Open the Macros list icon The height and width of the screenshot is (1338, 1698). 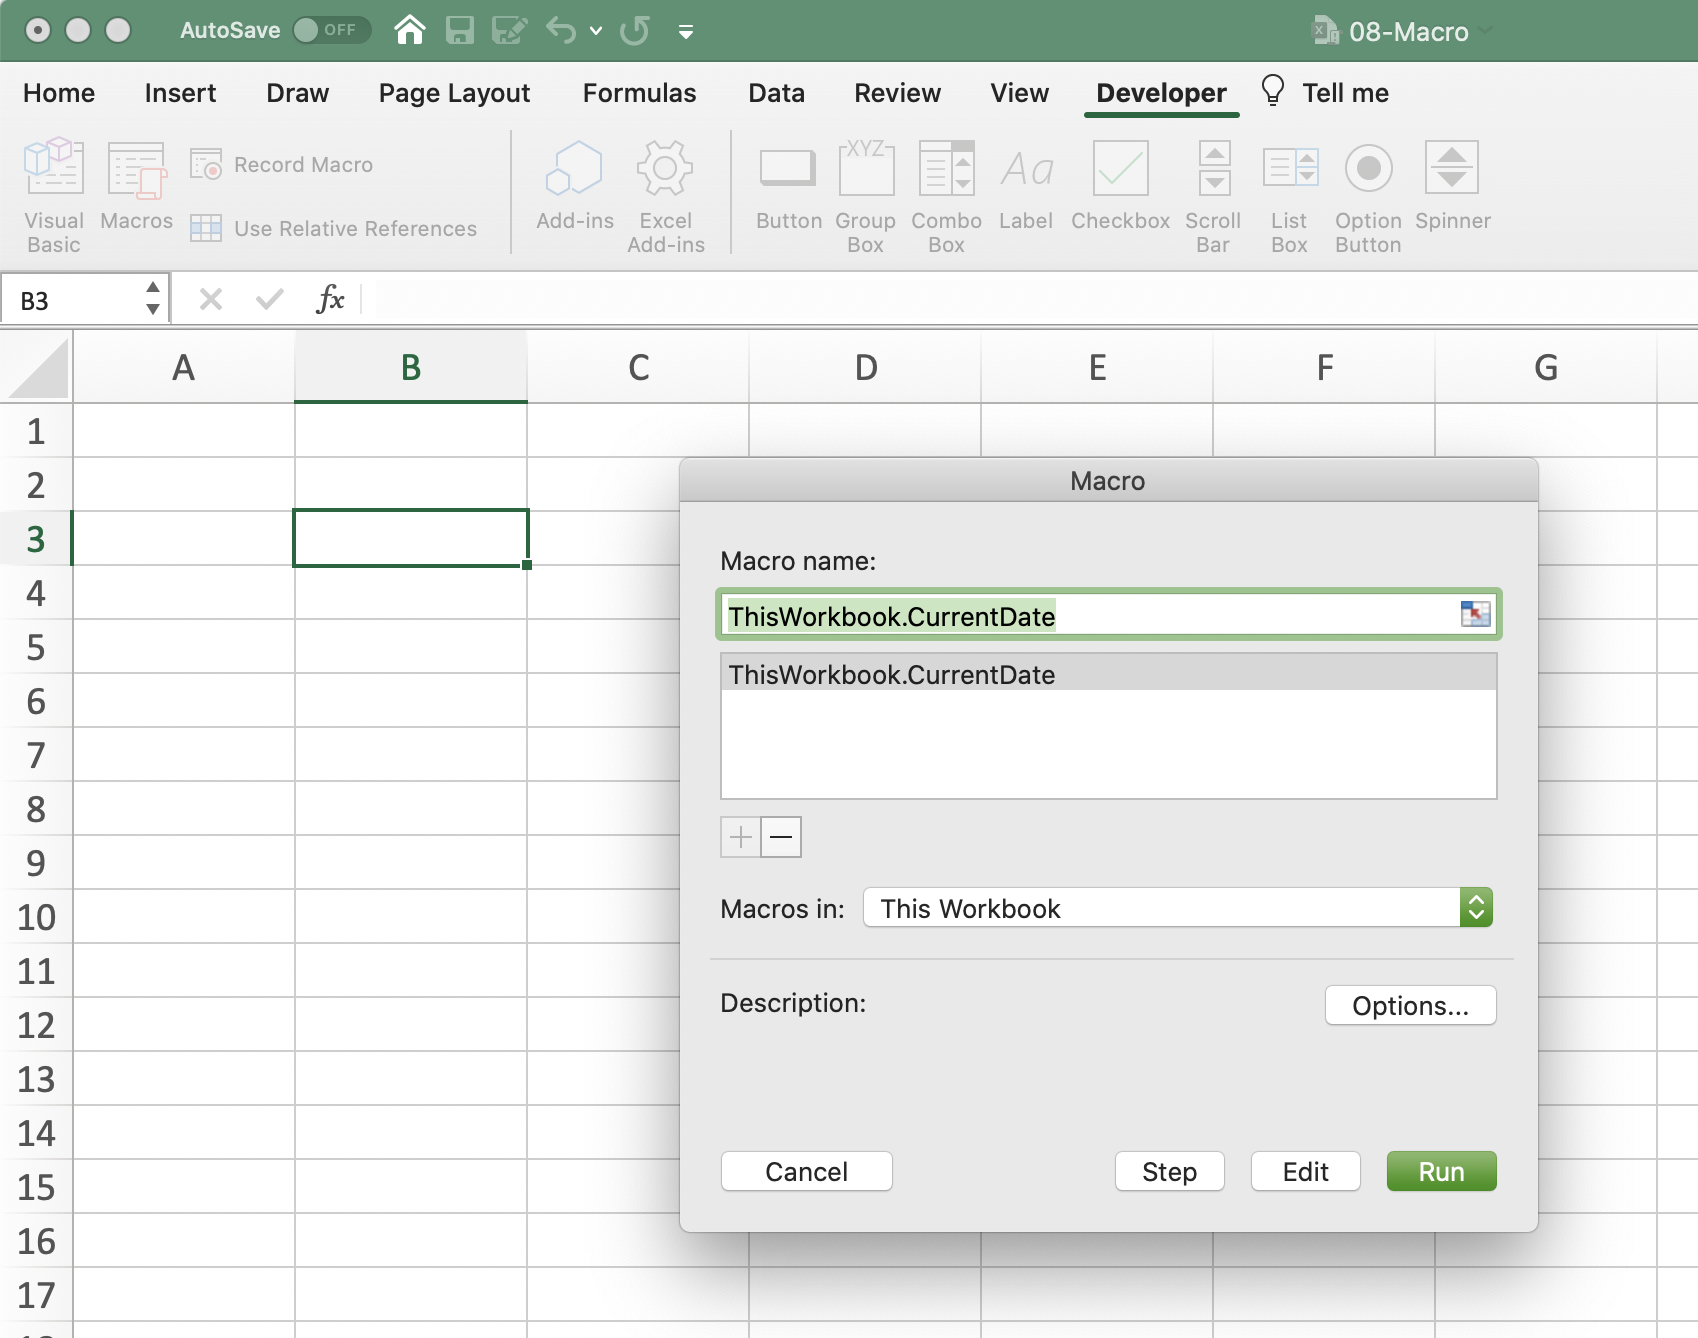[x=137, y=186]
